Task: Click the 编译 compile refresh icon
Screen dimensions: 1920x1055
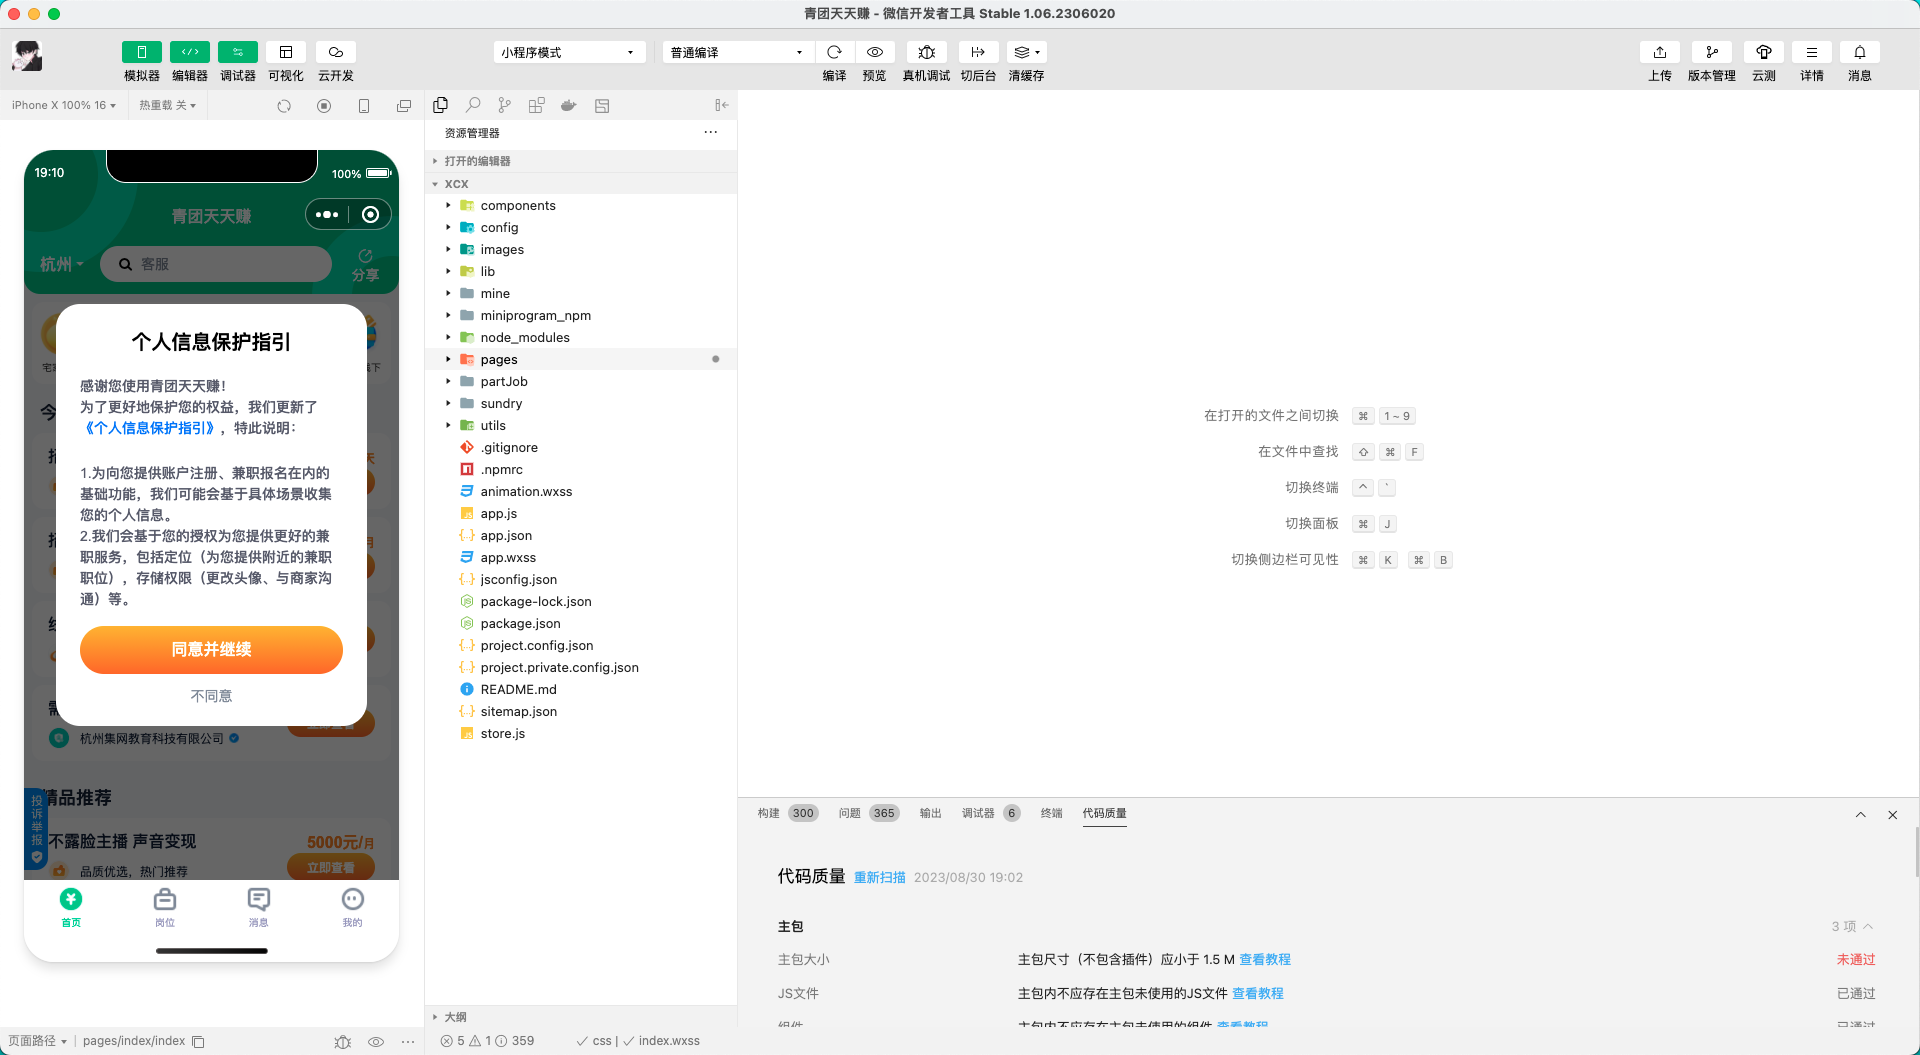Action: (x=834, y=52)
